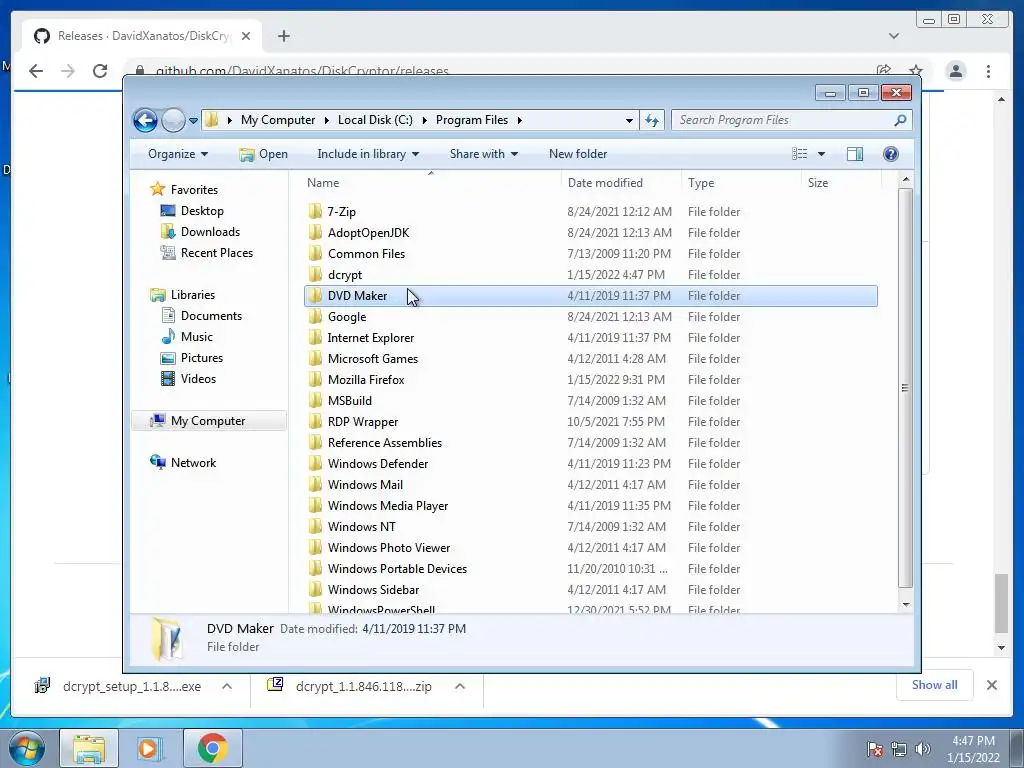Open Videos library
The image size is (1024, 768).
[198, 379]
